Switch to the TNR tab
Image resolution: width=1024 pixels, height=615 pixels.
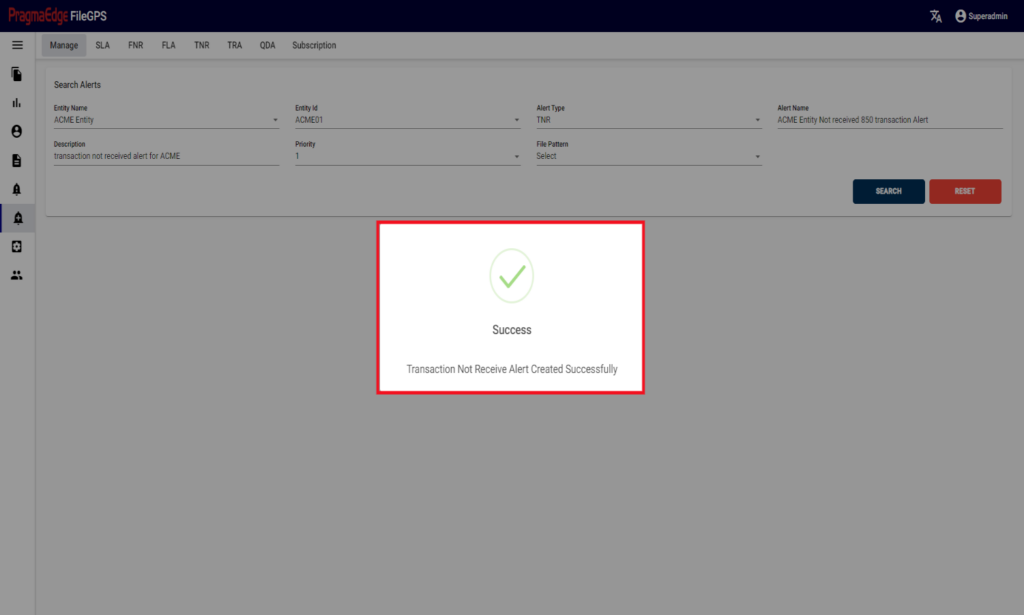click(x=202, y=45)
